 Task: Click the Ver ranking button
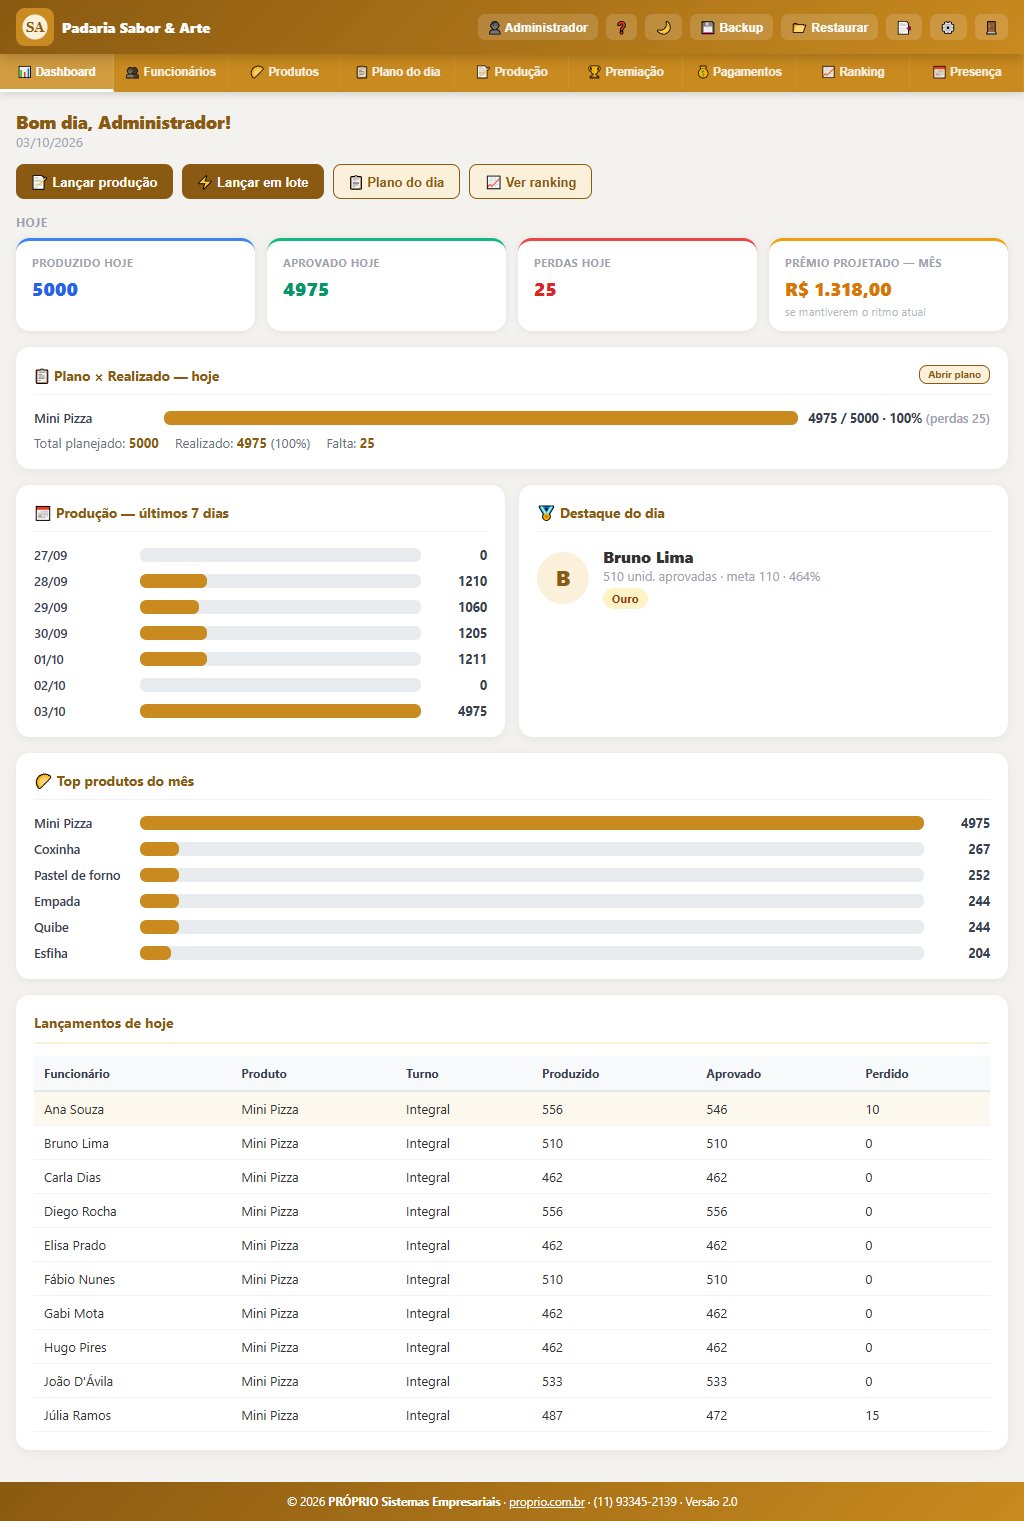[x=530, y=182]
